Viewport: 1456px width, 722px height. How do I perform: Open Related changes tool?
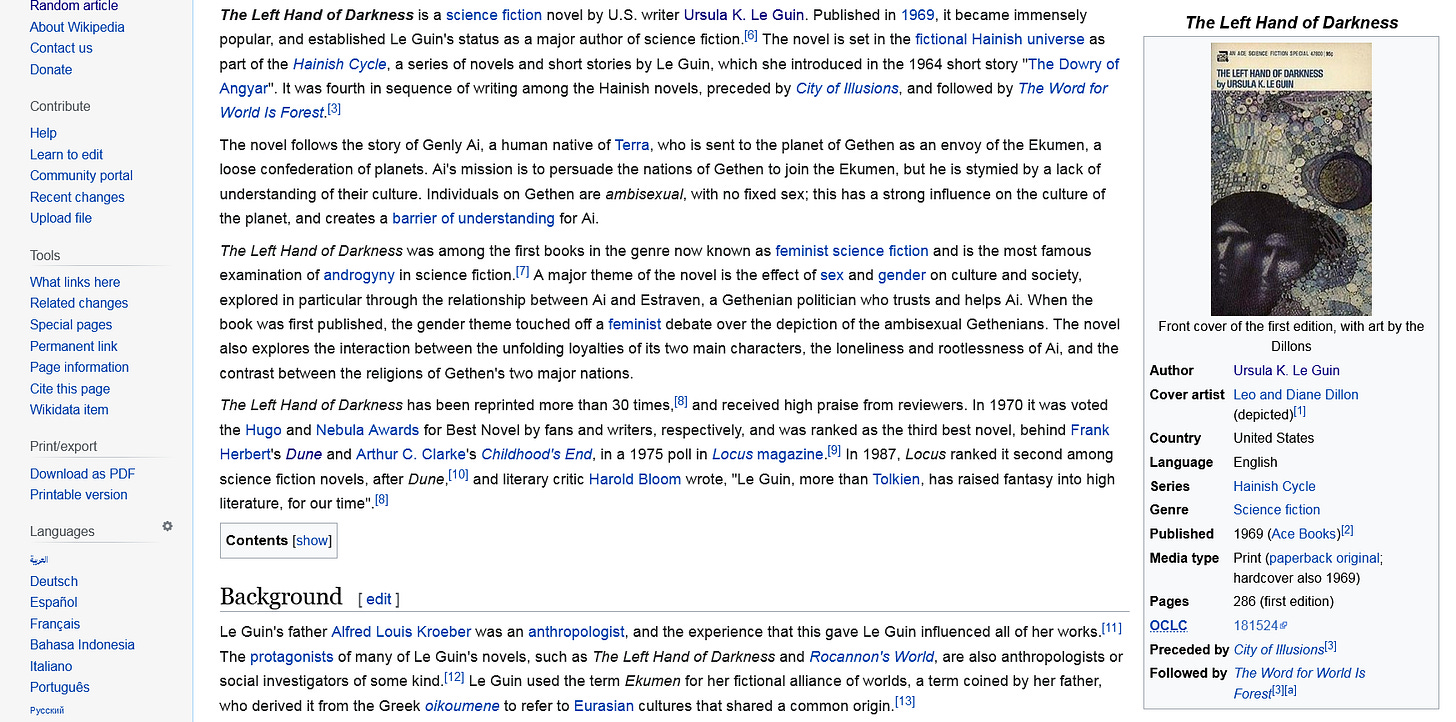(x=79, y=303)
